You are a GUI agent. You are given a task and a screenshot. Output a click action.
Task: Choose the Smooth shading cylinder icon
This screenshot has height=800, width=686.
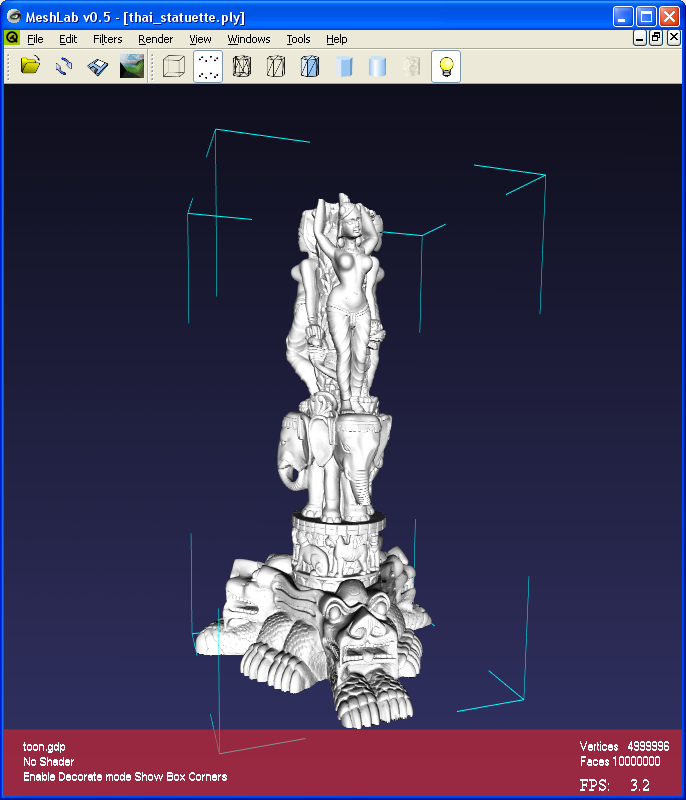(378, 67)
